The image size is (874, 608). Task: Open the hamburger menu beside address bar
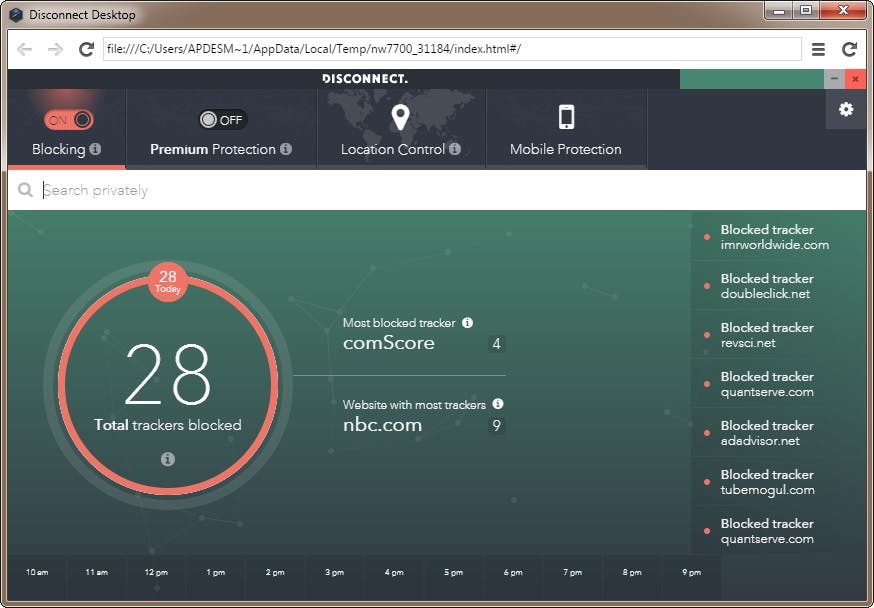point(818,49)
